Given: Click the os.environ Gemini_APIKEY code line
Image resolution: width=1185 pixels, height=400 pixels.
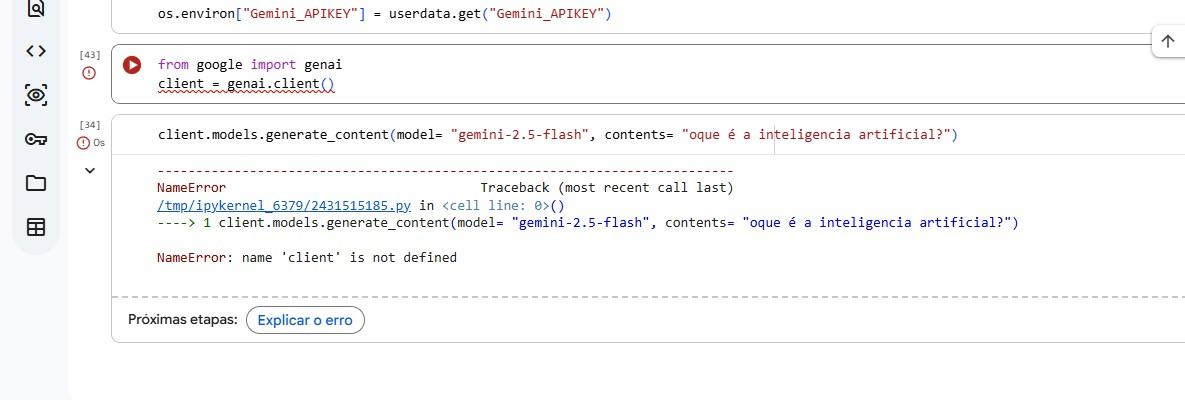Looking at the screenshot, I should tap(384, 15).
